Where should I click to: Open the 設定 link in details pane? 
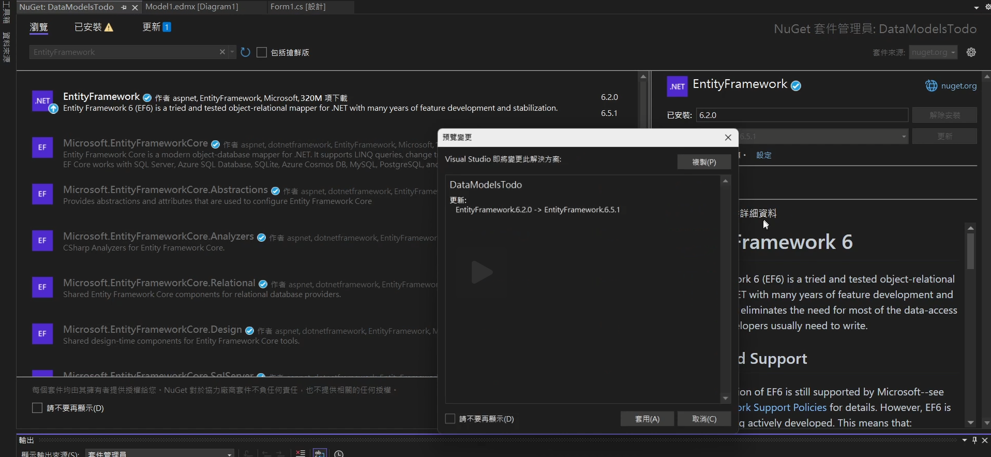763,155
